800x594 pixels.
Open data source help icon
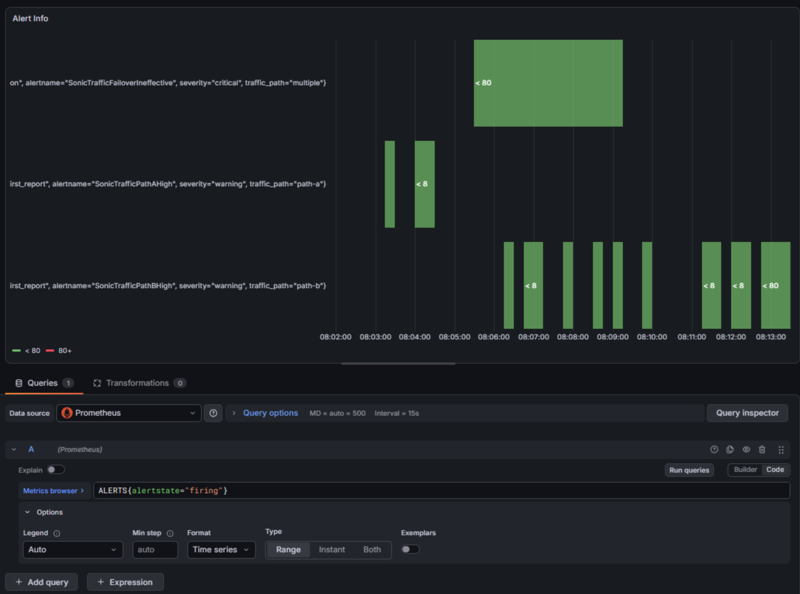point(213,413)
